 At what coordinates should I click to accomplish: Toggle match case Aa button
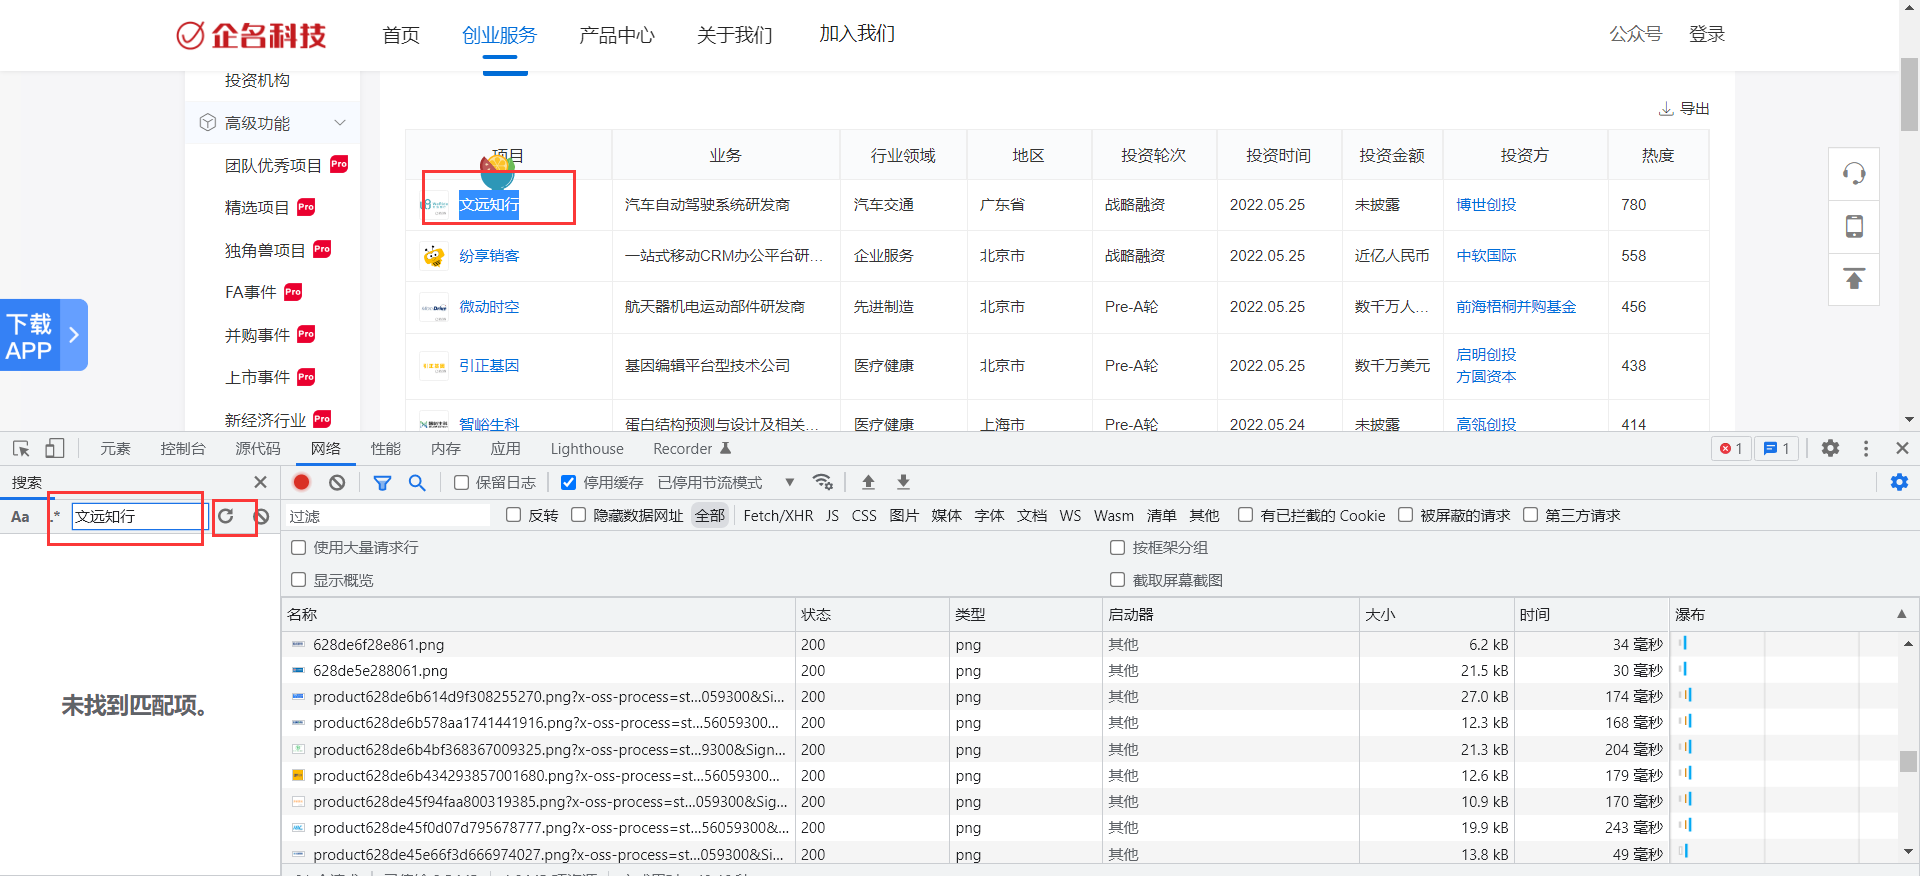(x=20, y=517)
